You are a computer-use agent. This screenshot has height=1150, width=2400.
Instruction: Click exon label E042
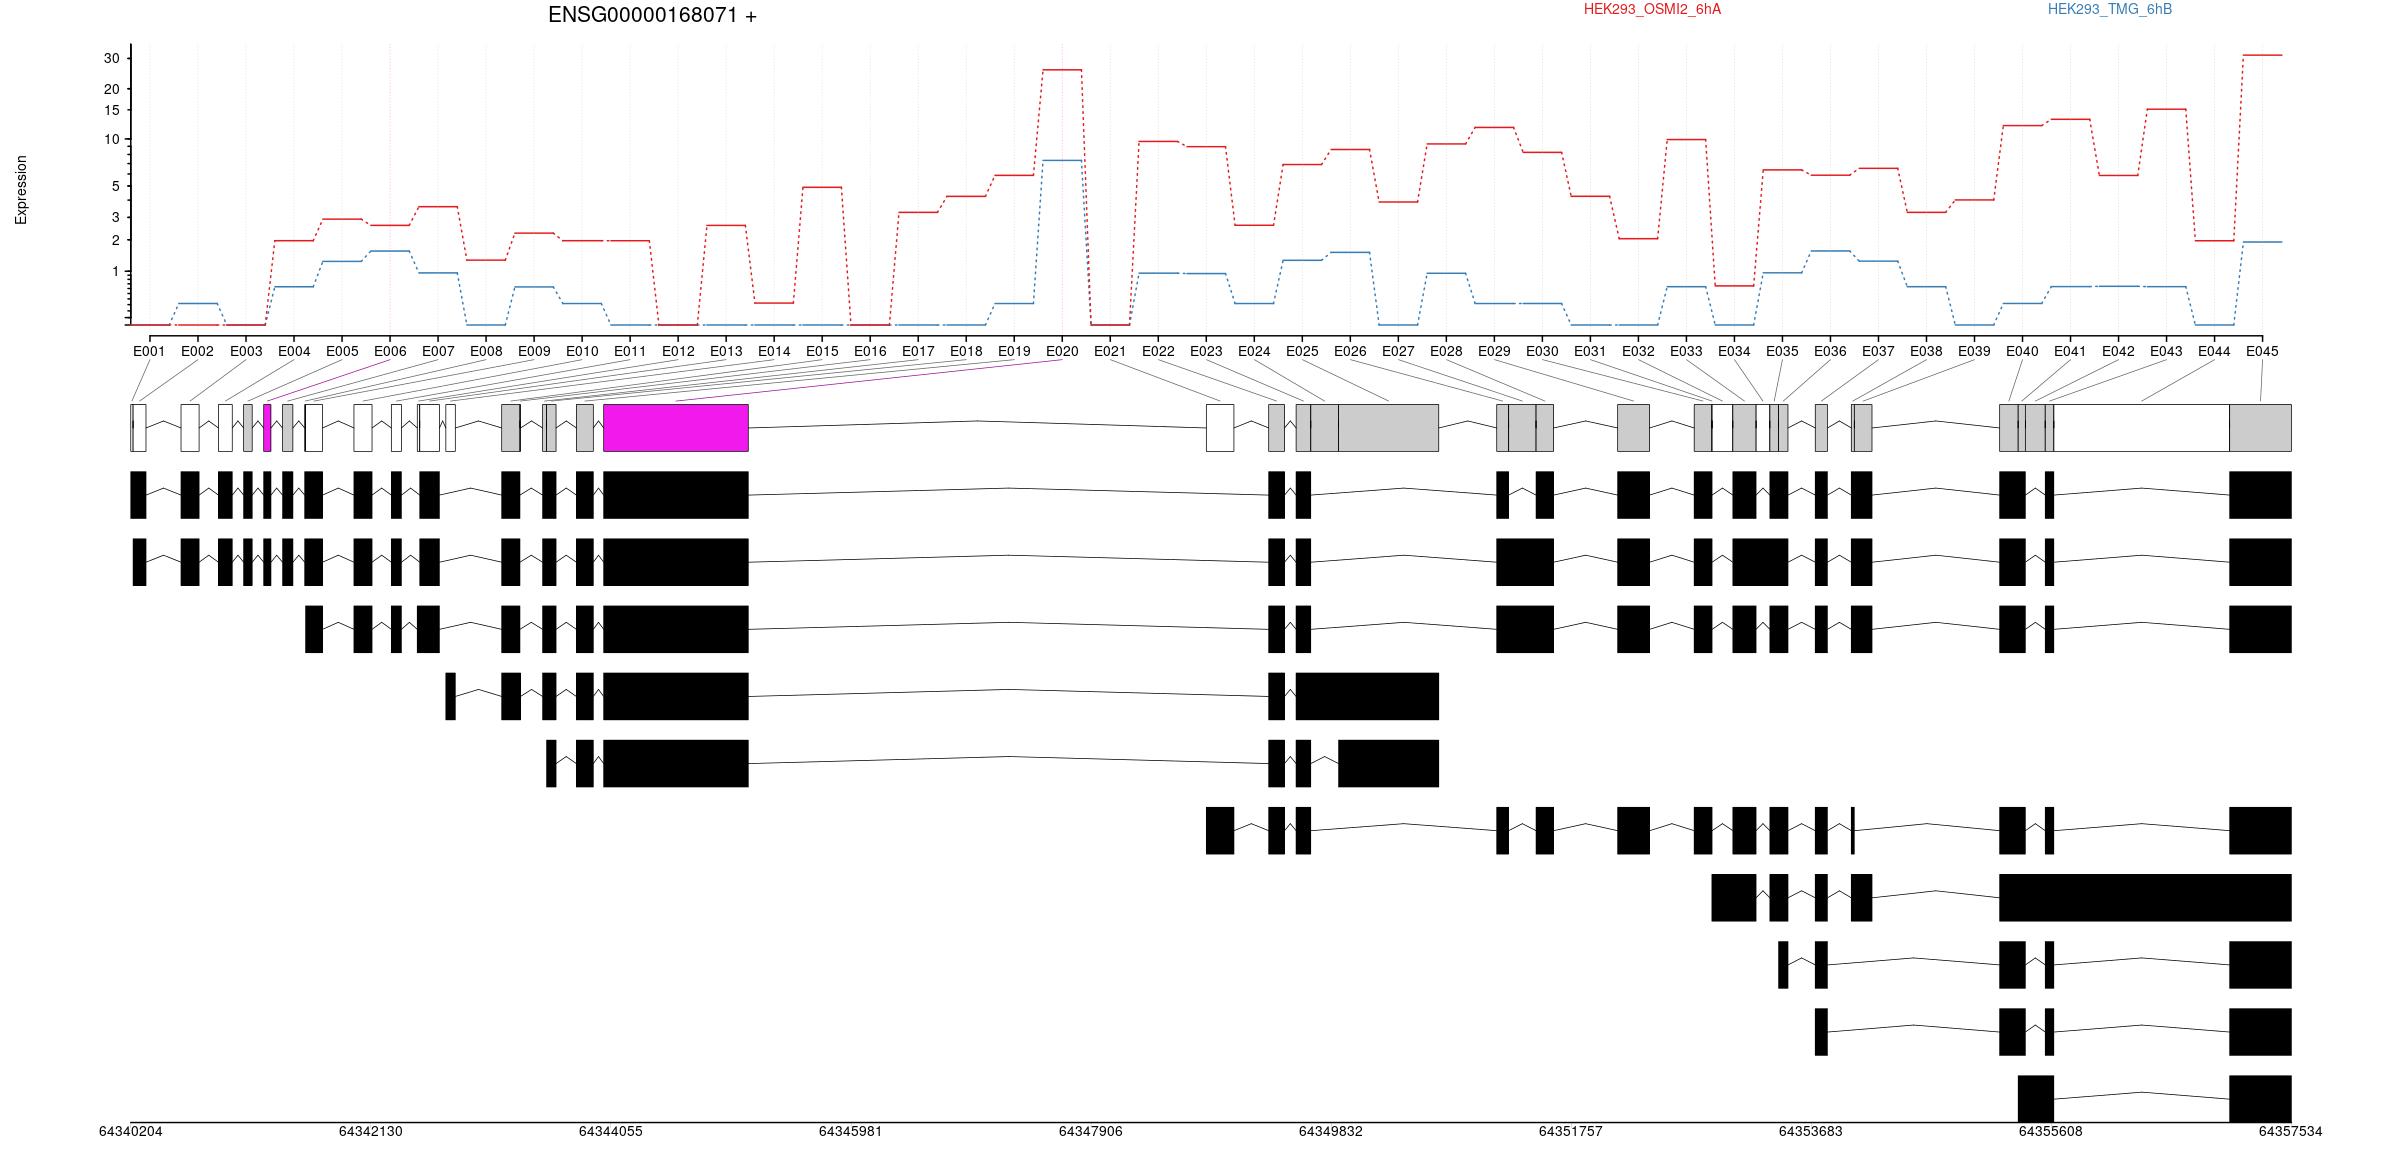(2118, 351)
